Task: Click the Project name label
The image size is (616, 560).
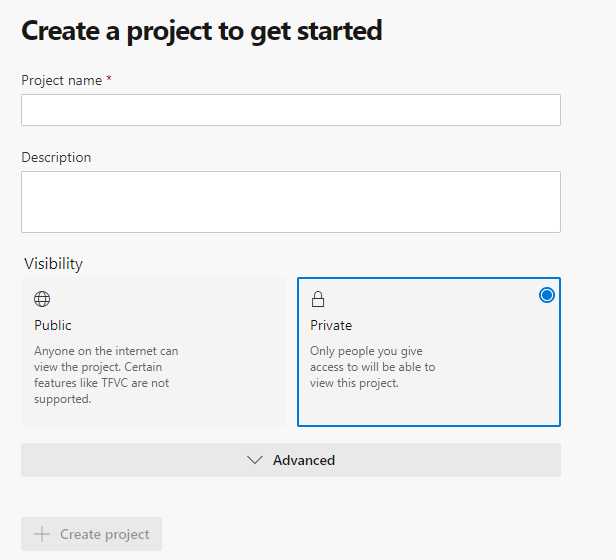Action: [x=61, y=80]
